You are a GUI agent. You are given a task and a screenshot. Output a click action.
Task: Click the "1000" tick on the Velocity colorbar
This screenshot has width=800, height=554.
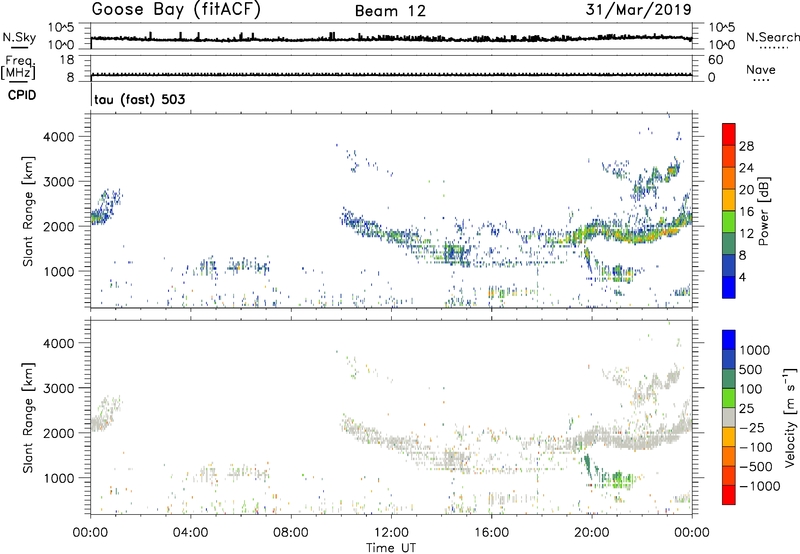[x=755, y=350]
